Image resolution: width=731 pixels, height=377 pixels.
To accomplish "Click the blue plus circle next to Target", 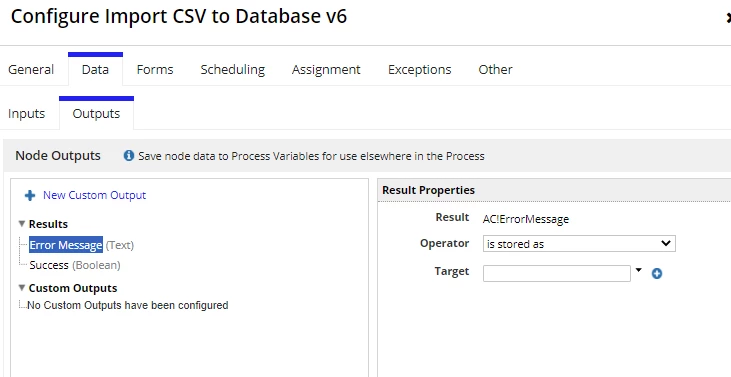I will (657, 274).
